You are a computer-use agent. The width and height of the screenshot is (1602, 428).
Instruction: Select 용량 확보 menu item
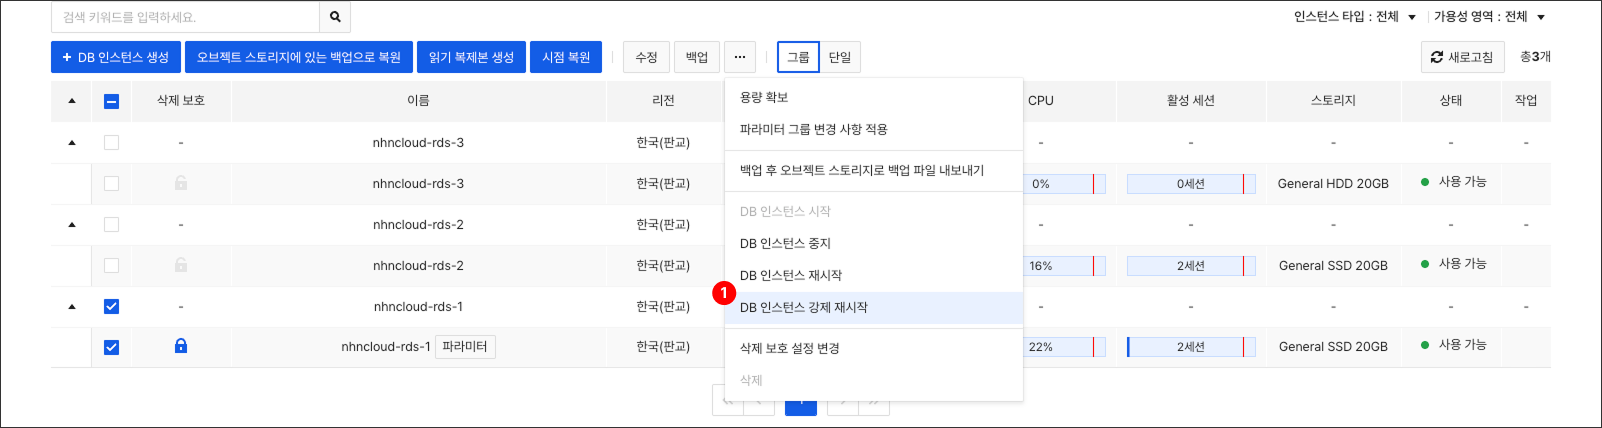[x=874, y=97]
